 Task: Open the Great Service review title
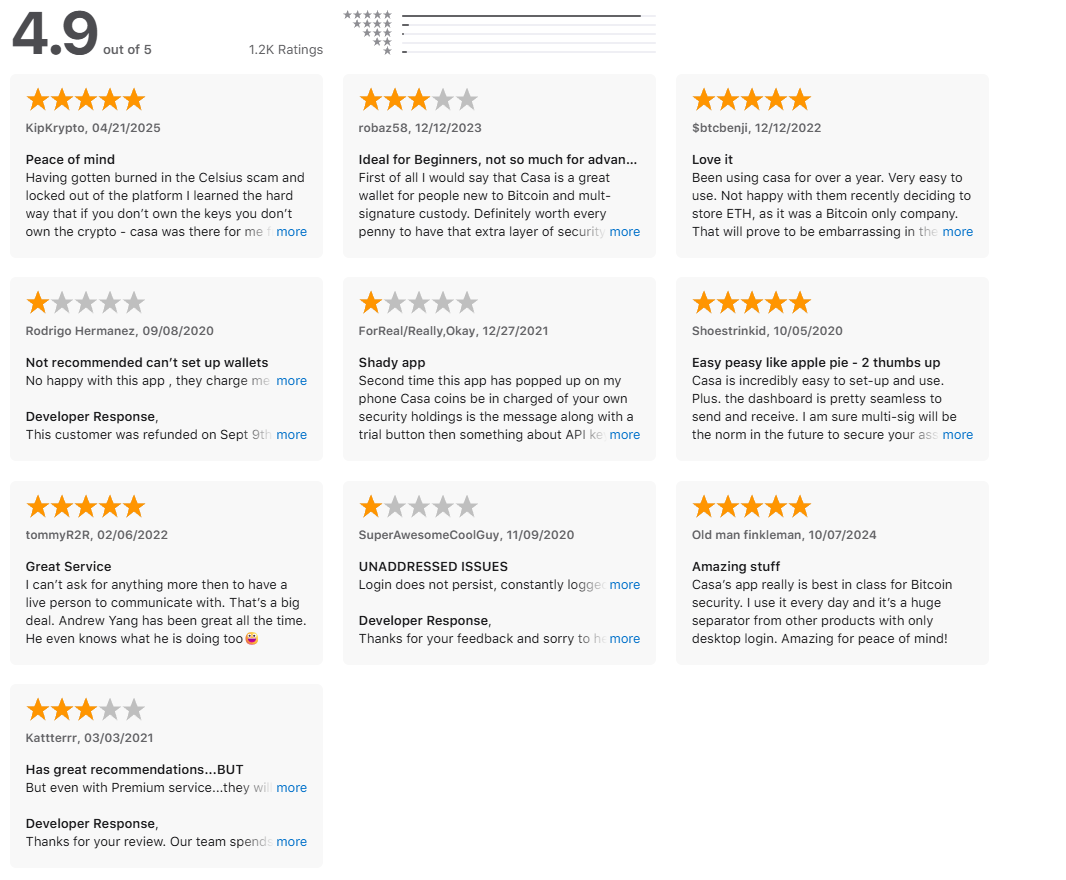68,566
